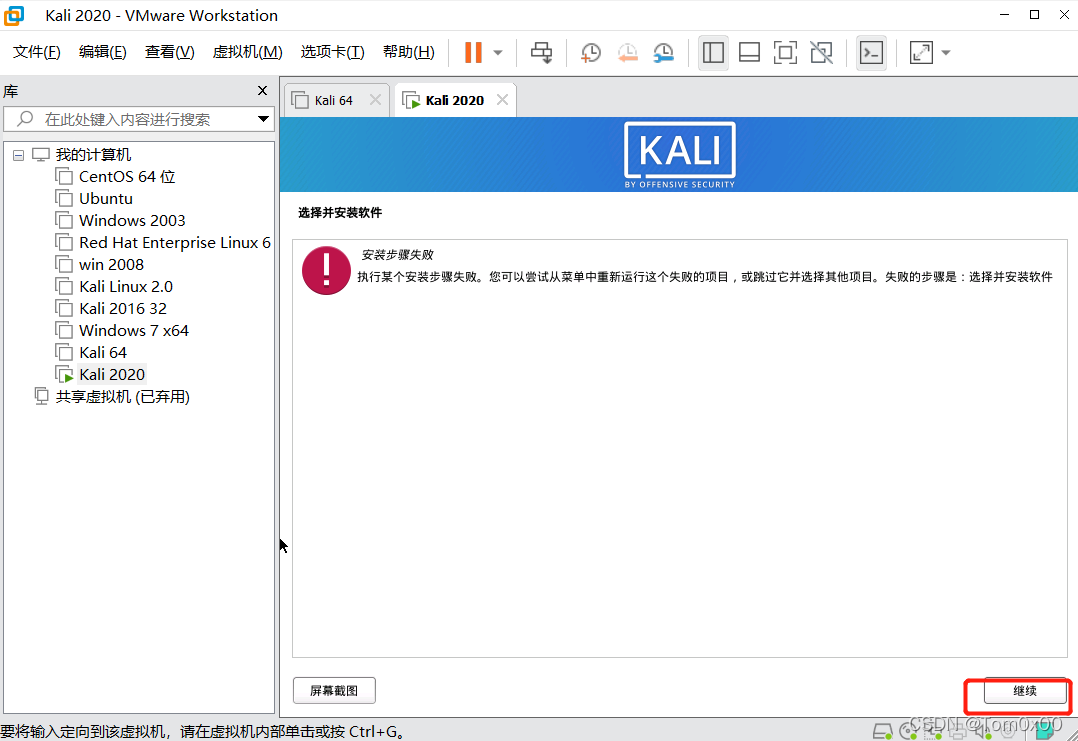The image size is (1078, 741).
Task: Select the Ubuntu virtual machine
Action: tap(106, 199)
